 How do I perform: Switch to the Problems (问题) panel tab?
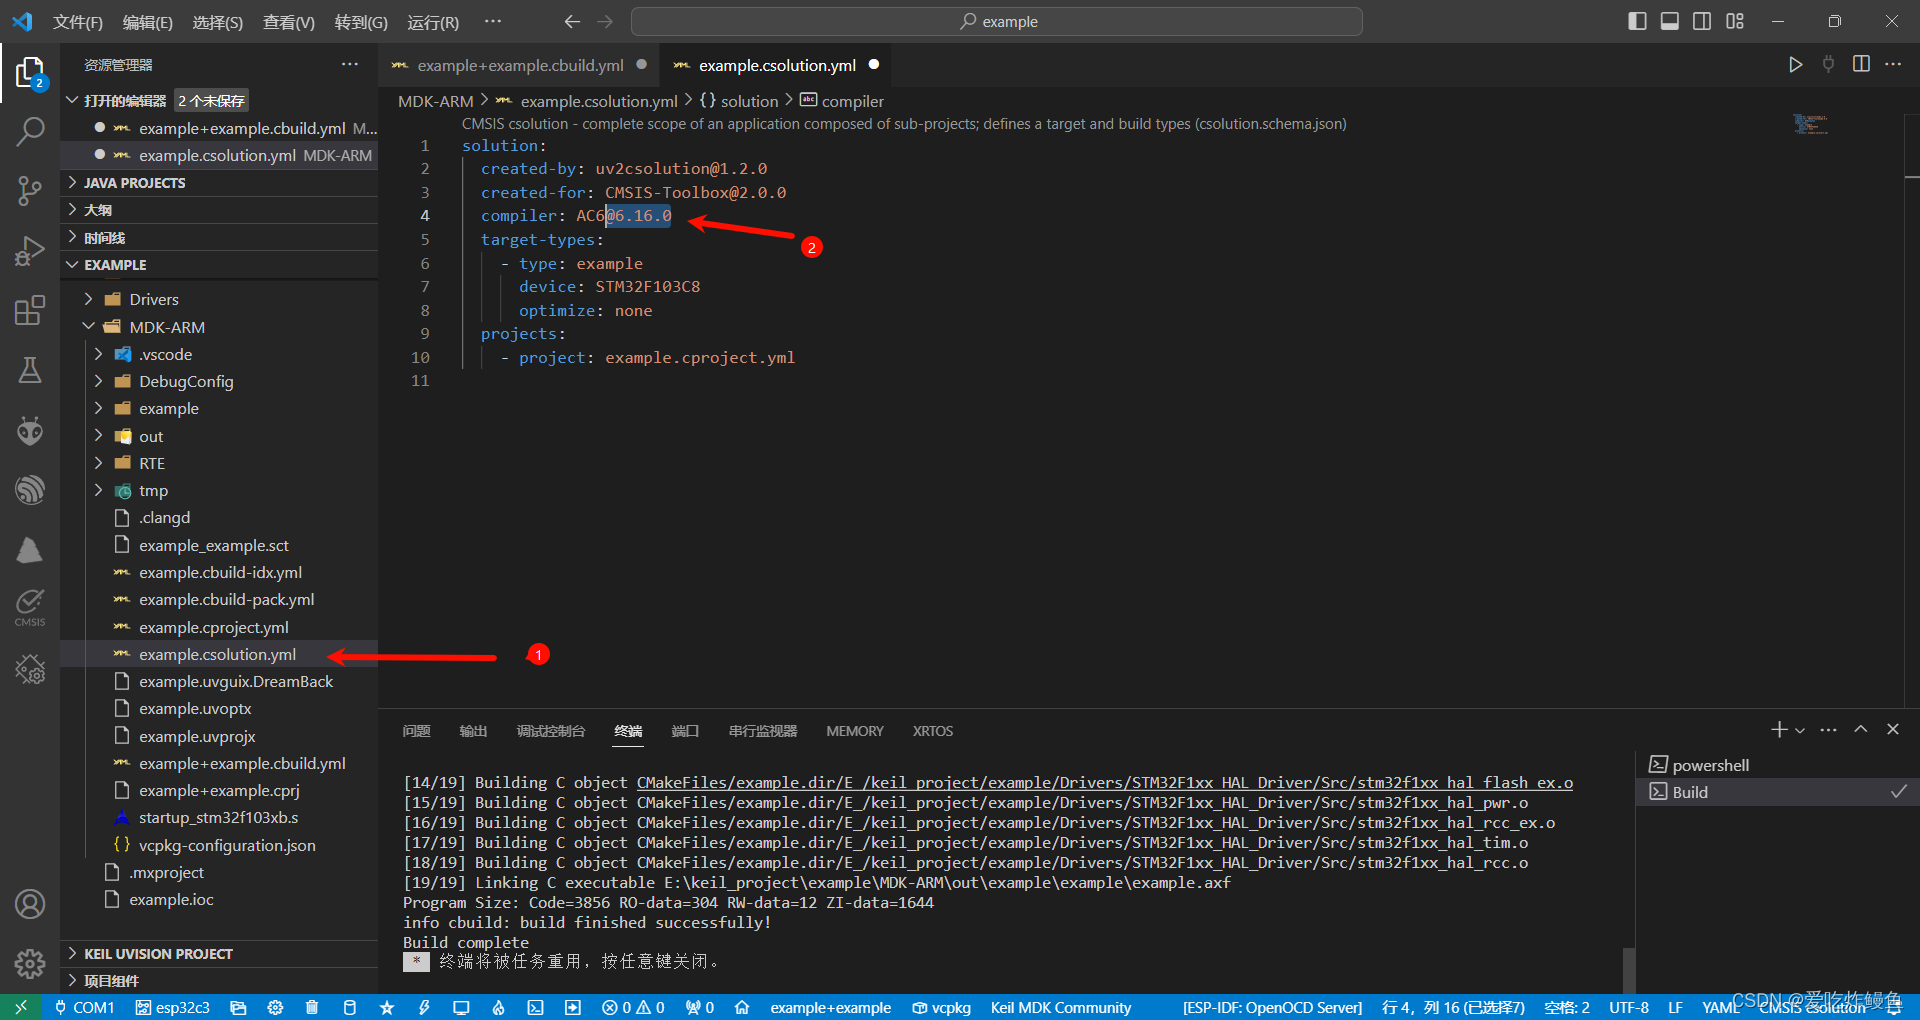(x=416, y=731)
